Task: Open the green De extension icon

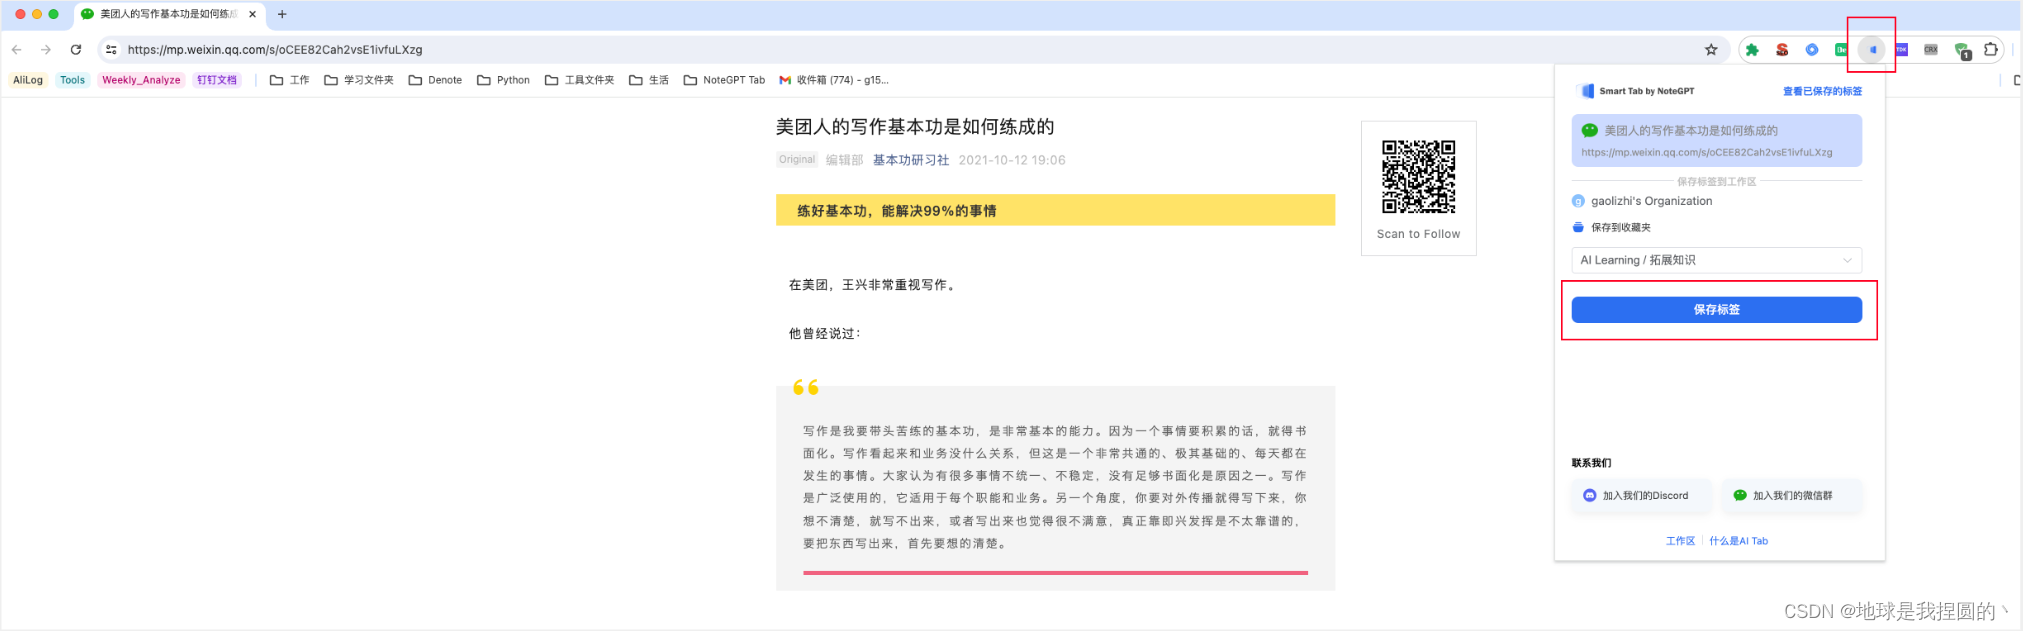Action: 1841,49
